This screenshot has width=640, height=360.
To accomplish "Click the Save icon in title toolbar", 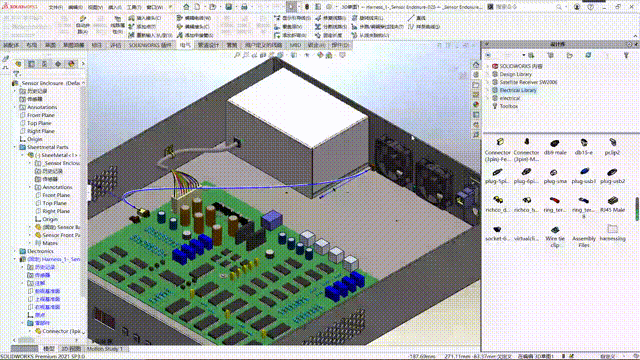I will click(x=229, y=7).
